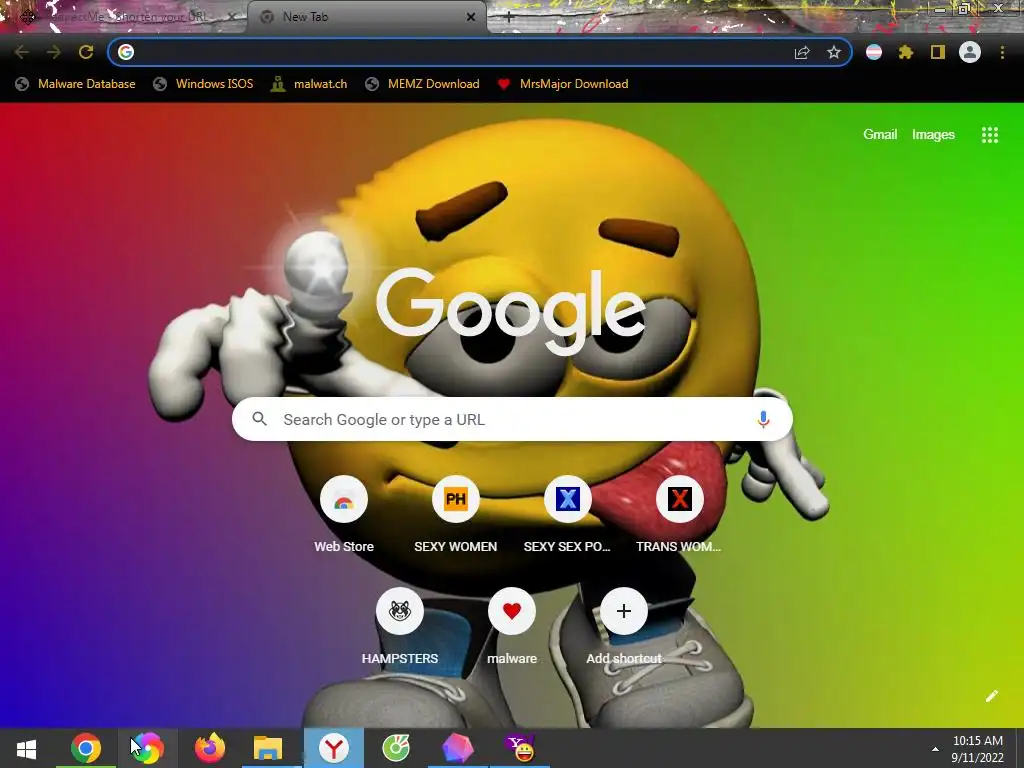
Task: Switch to Yandex Browser on the taskbar
Action: (334, 748)
